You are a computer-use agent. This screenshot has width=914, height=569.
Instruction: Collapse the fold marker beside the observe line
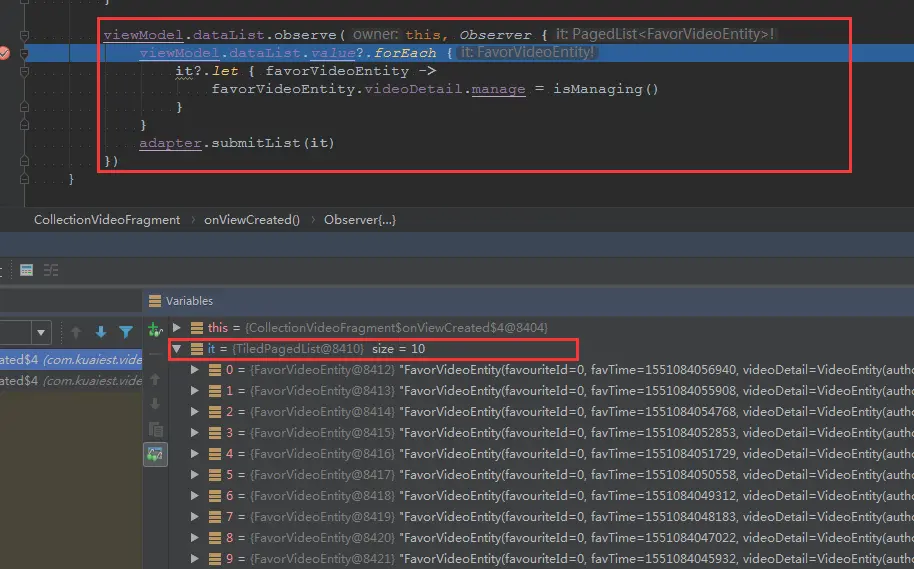coord(24,36)
